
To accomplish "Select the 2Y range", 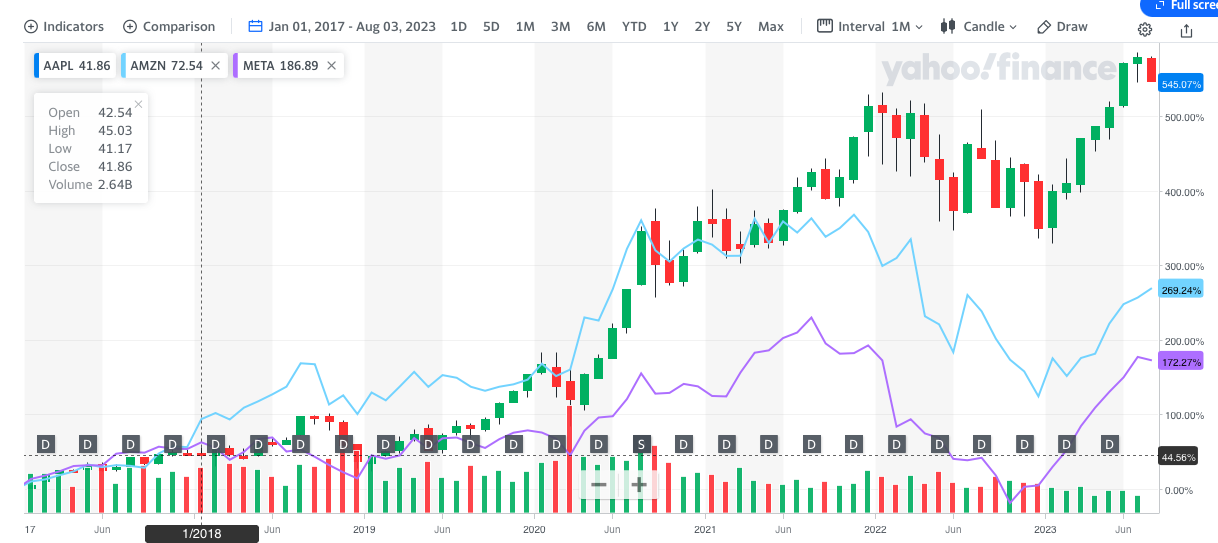I will (702, 26).
